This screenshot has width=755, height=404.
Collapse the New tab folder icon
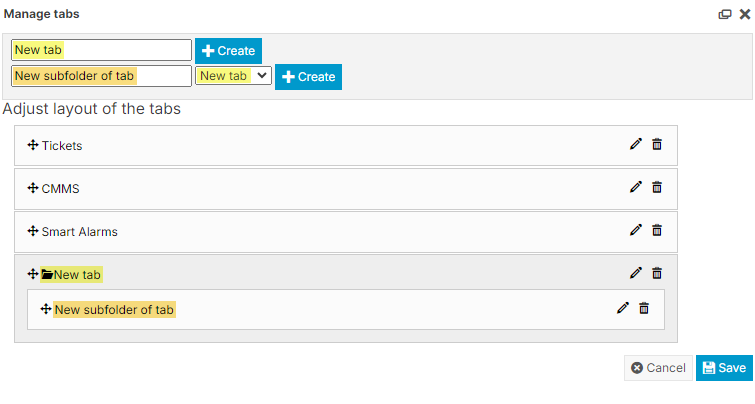(47, 274)
